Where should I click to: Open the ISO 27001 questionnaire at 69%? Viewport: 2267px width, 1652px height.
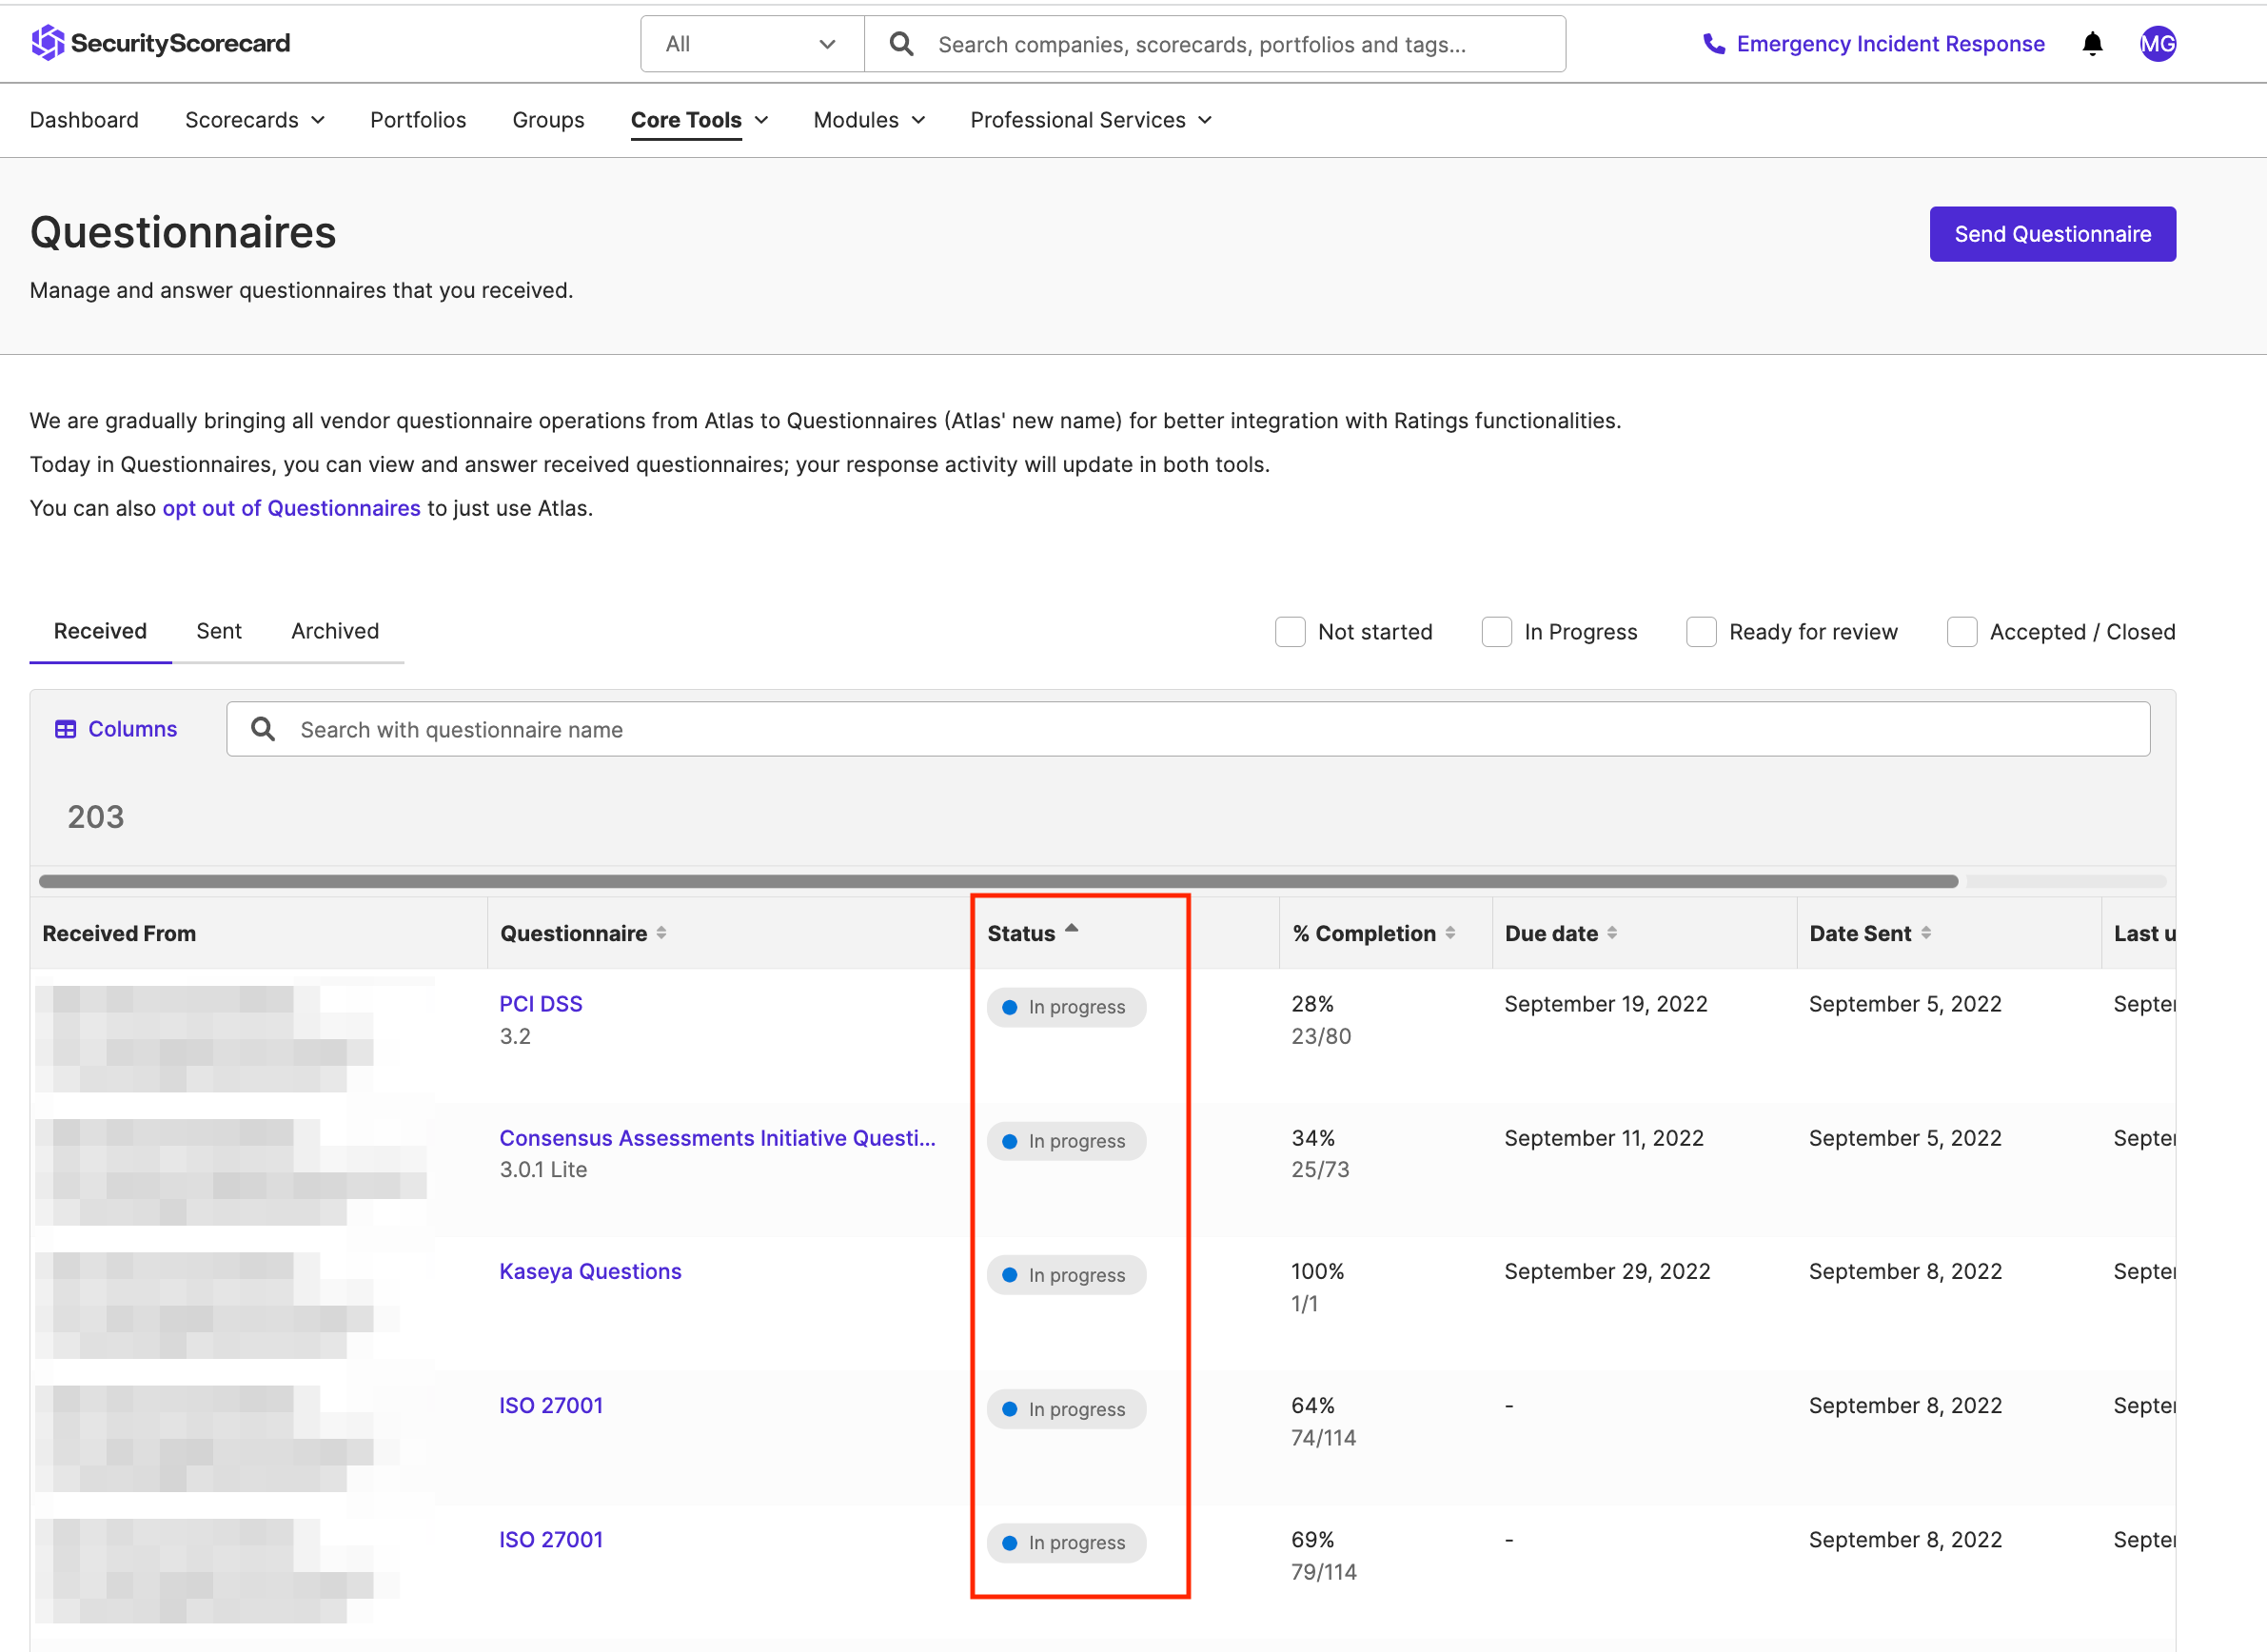tap(551, 1540)
